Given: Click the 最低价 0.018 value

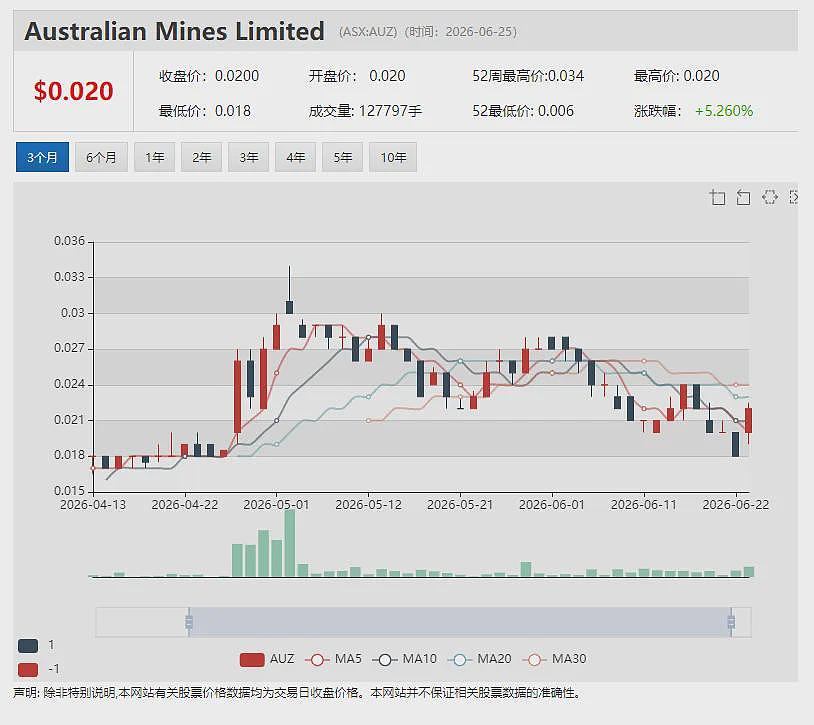Looking at the screenshot, I should point(233,111).
